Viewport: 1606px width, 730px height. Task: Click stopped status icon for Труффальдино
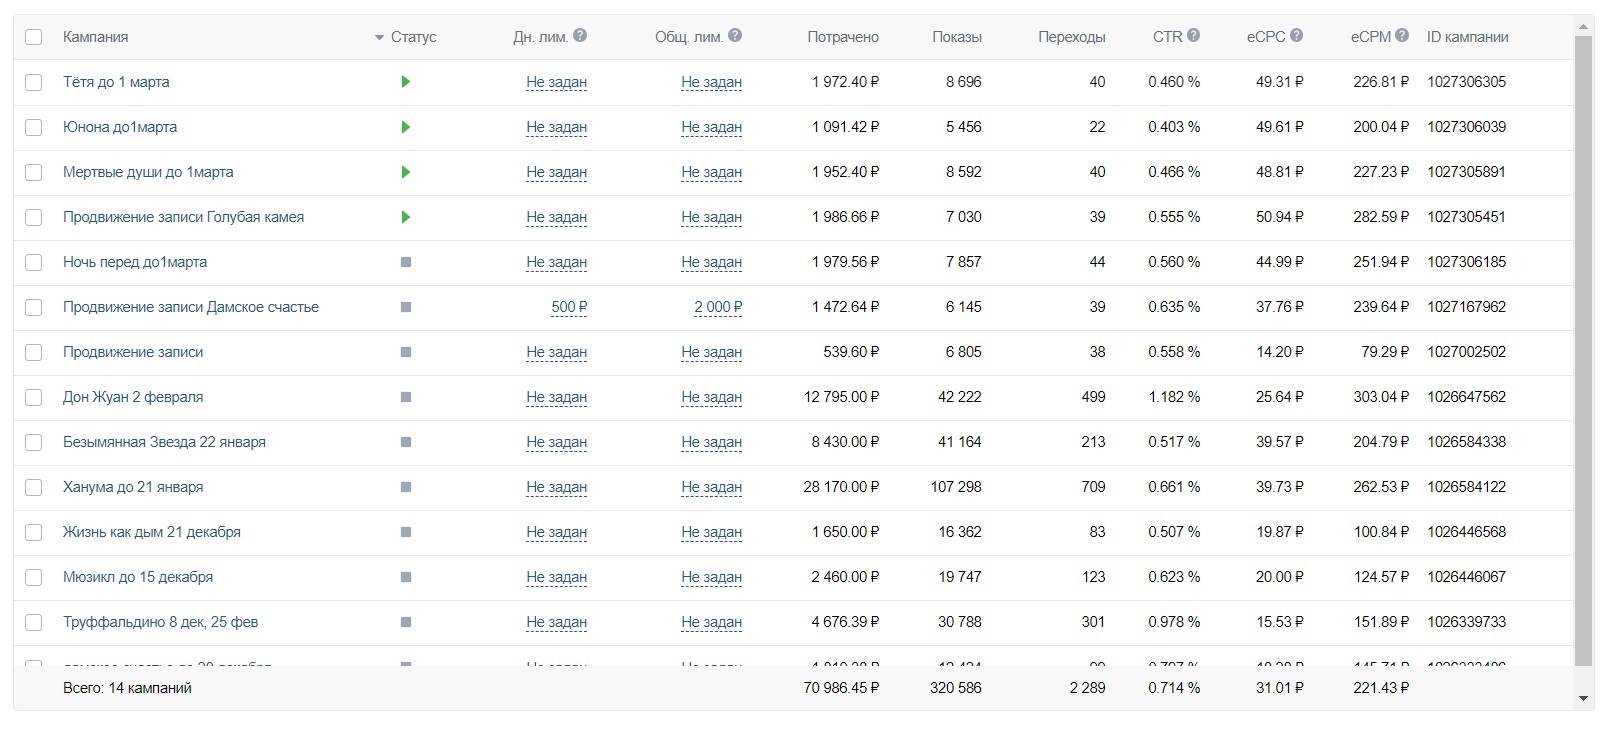pyautogui.click(x=406, y=622)
